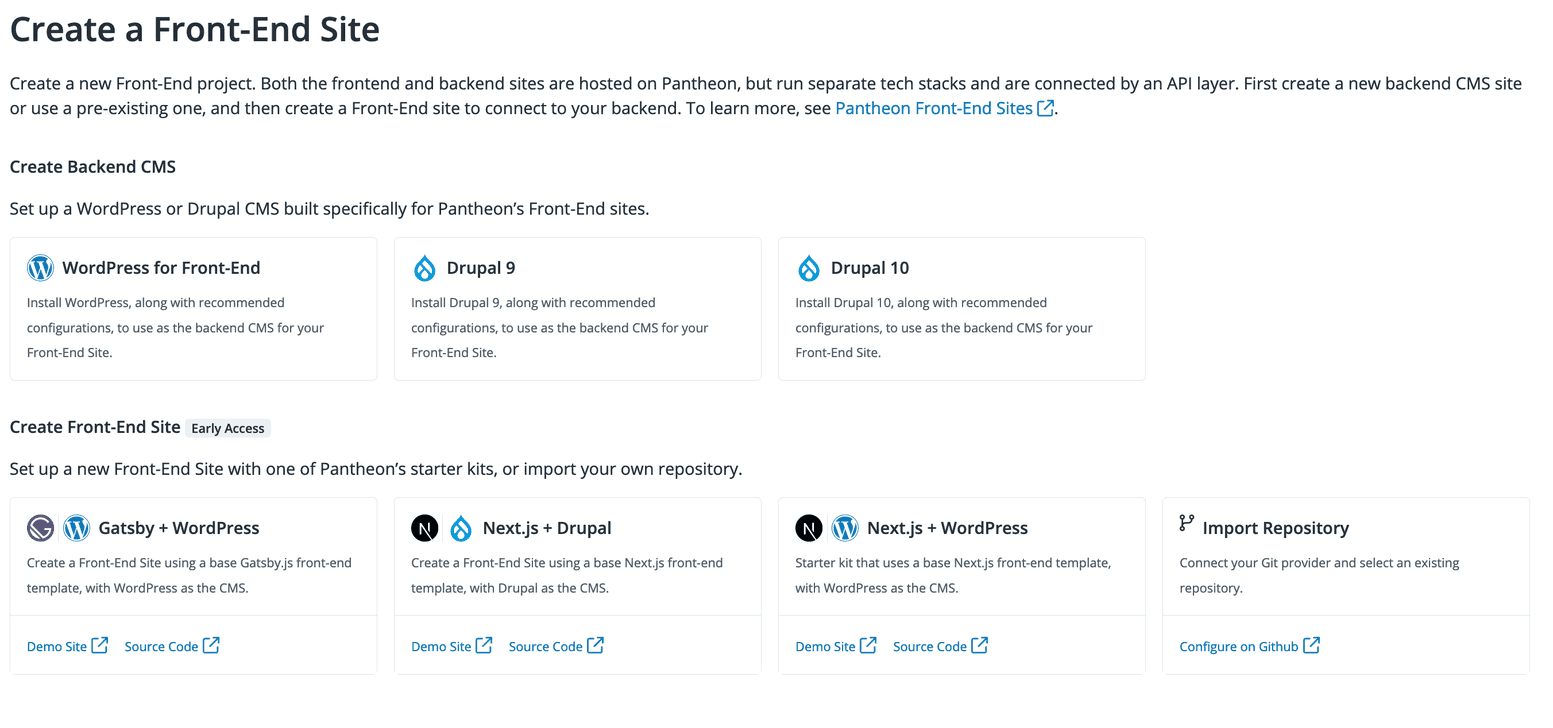Open Demo Site for Next.js + WordPress

point(825,645)
